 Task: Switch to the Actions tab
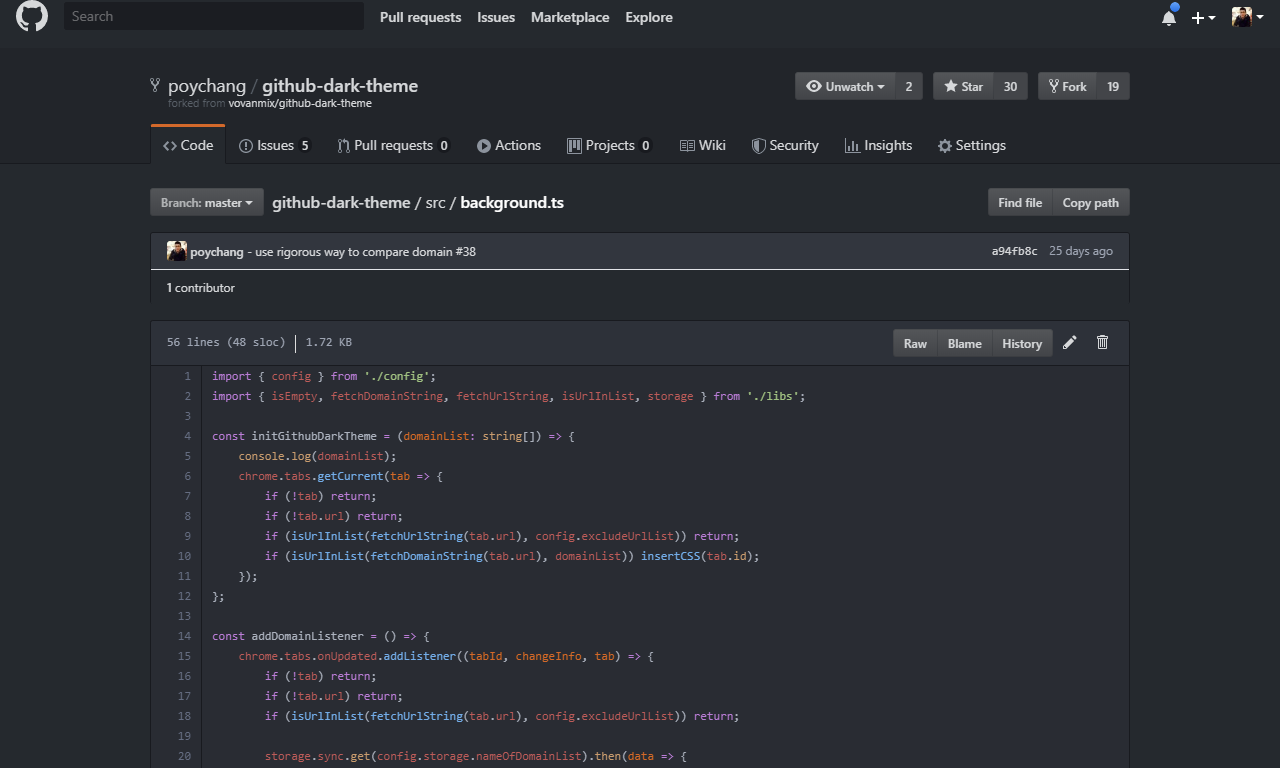(509, 145)
